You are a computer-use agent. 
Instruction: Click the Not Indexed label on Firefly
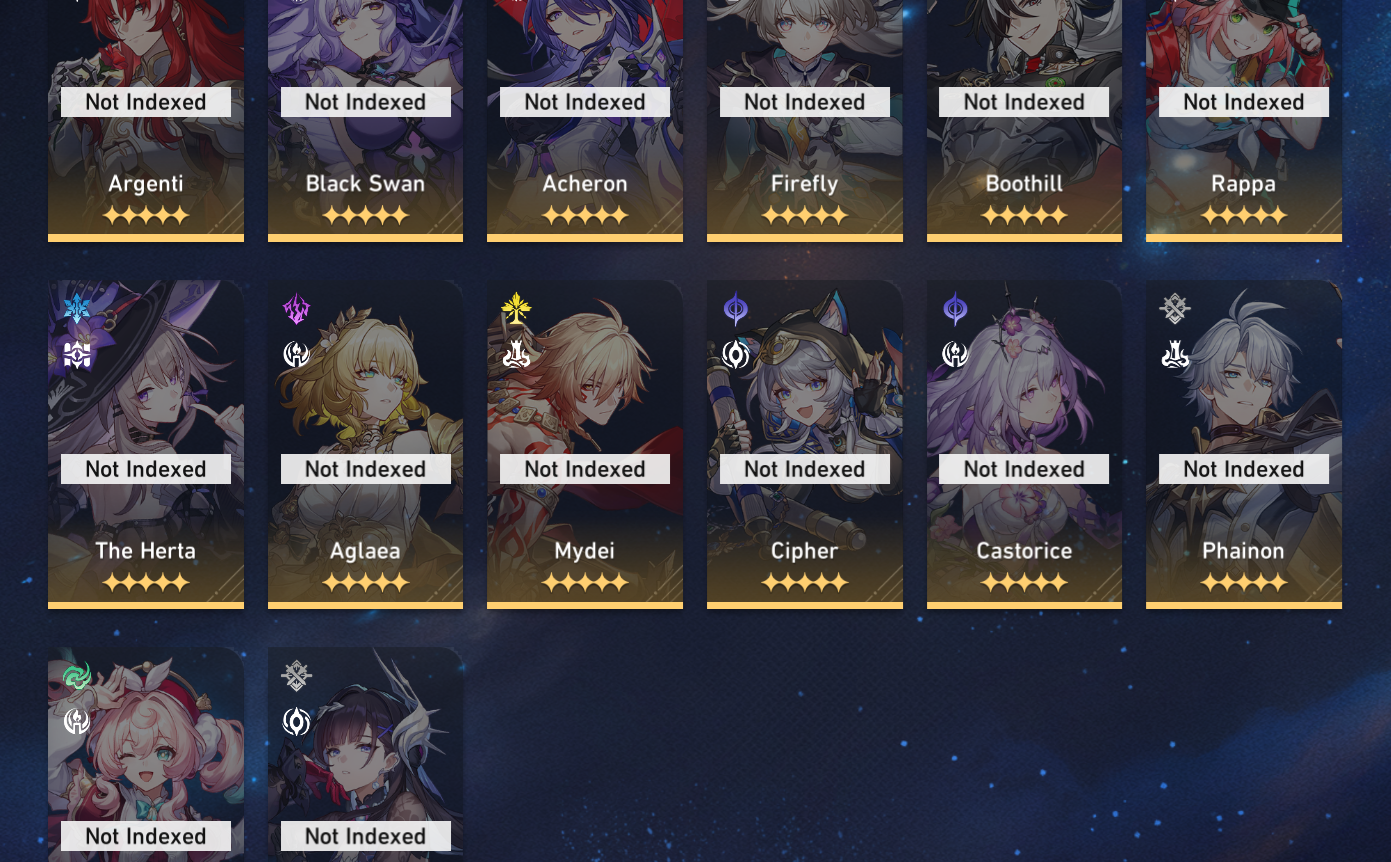(805, 102)
